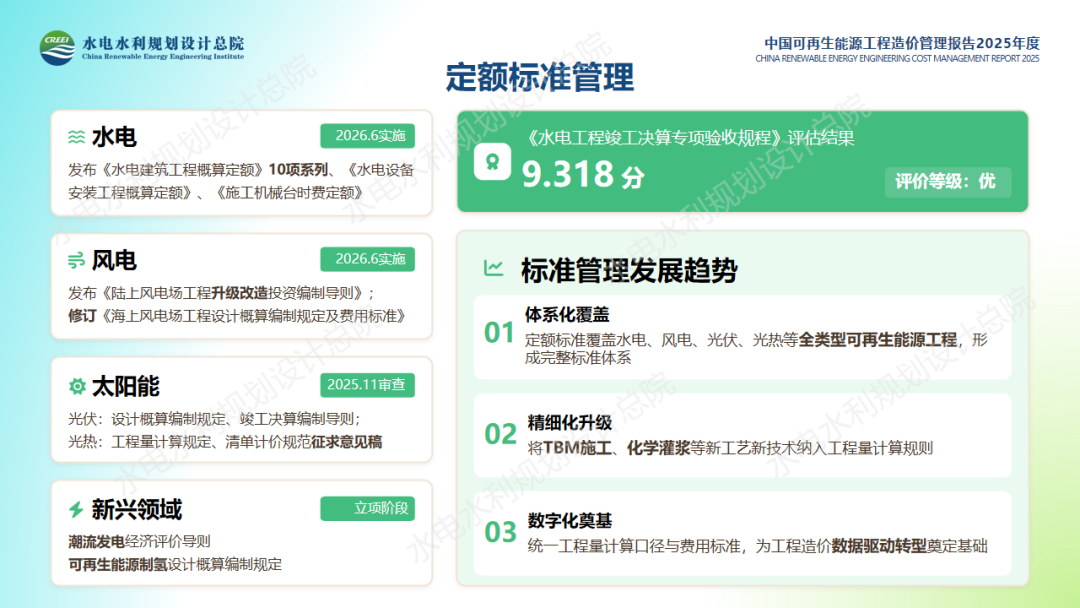Click the CREEI logo emblem

pos(57,48)
